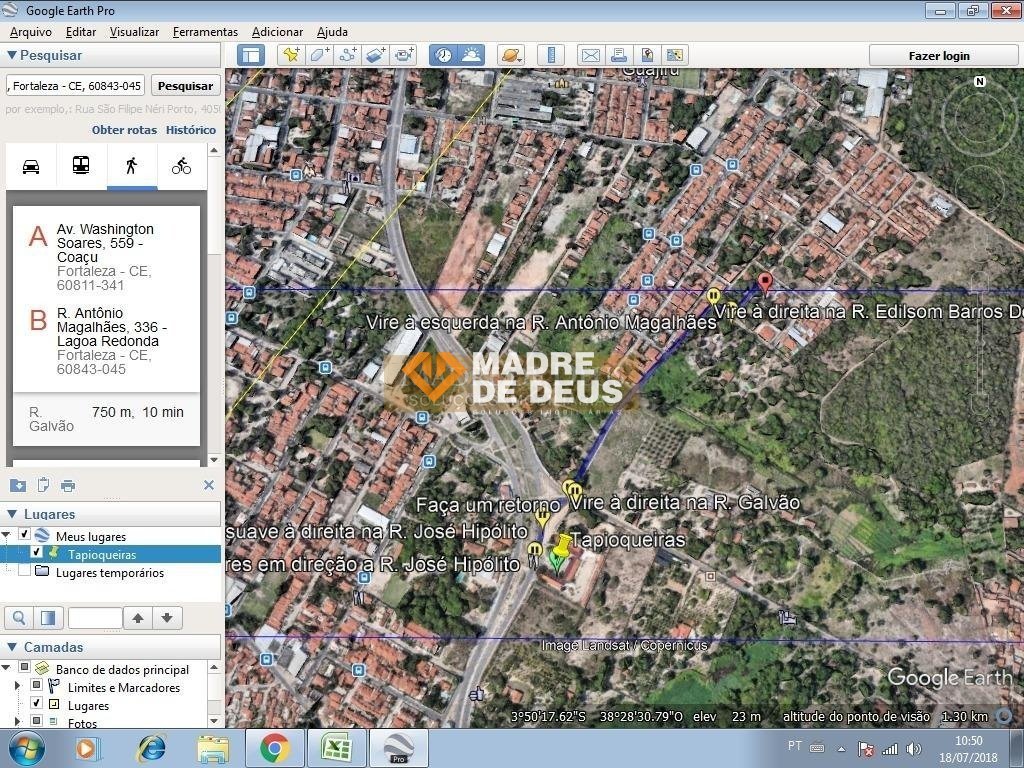The height and width of the screenshot is (768, 1024).
Task: Select the car driving directions mode
Action: click(31, 166)
